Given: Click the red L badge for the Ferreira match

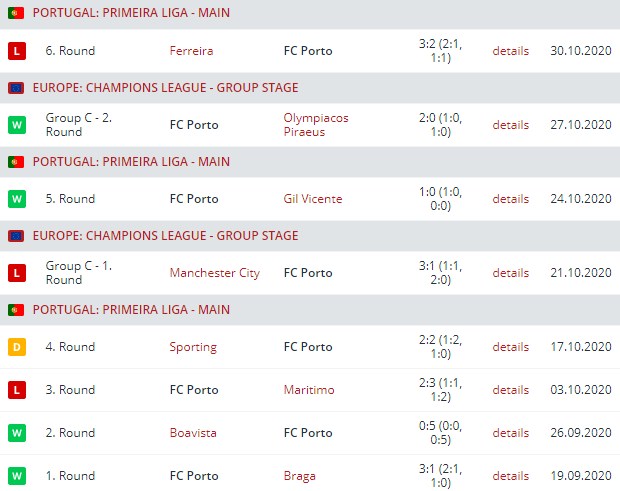Looking at the screenshot, I should (16, 51).
